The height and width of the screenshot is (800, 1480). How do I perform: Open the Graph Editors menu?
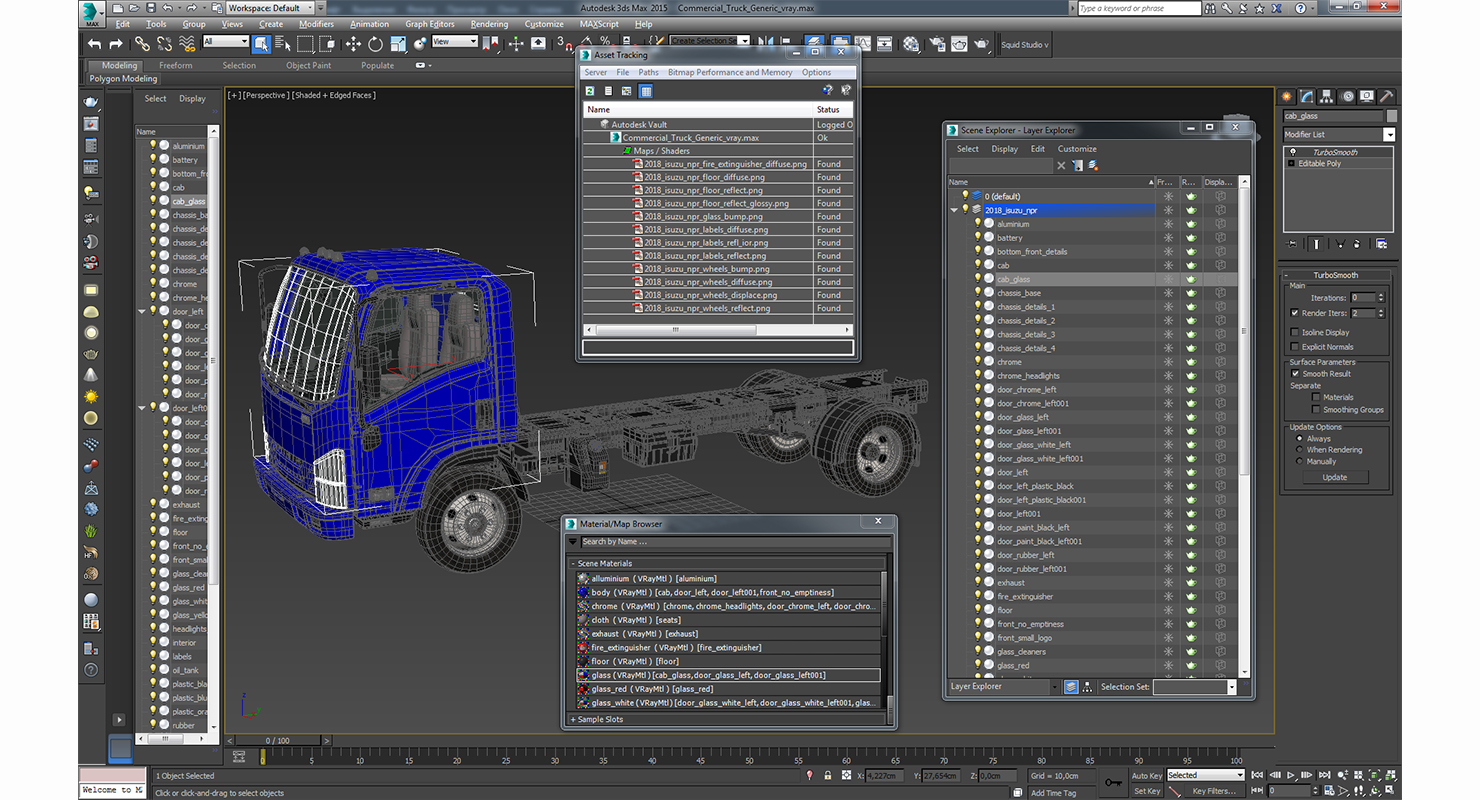click(x=430, y=24)
